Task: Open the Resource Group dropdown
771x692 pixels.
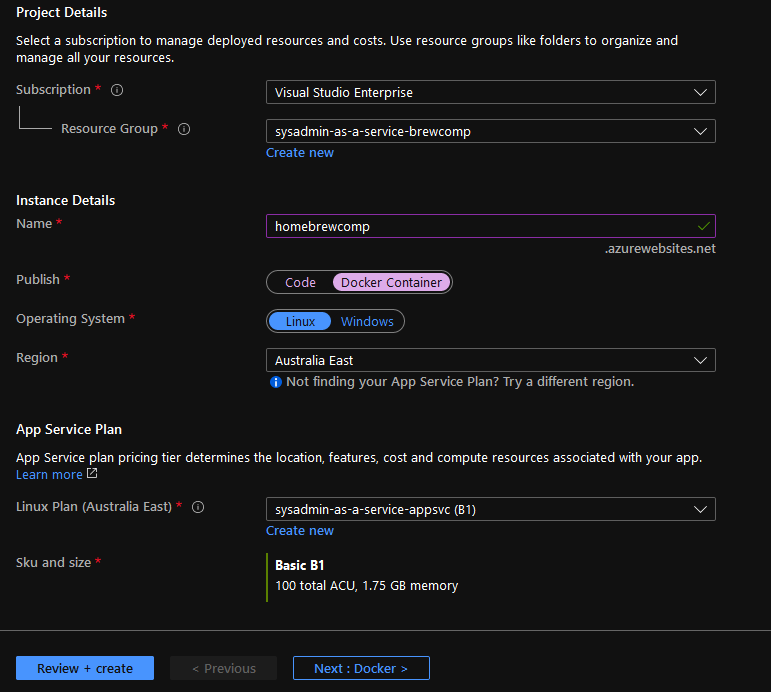Action: (x=491, y=131)
